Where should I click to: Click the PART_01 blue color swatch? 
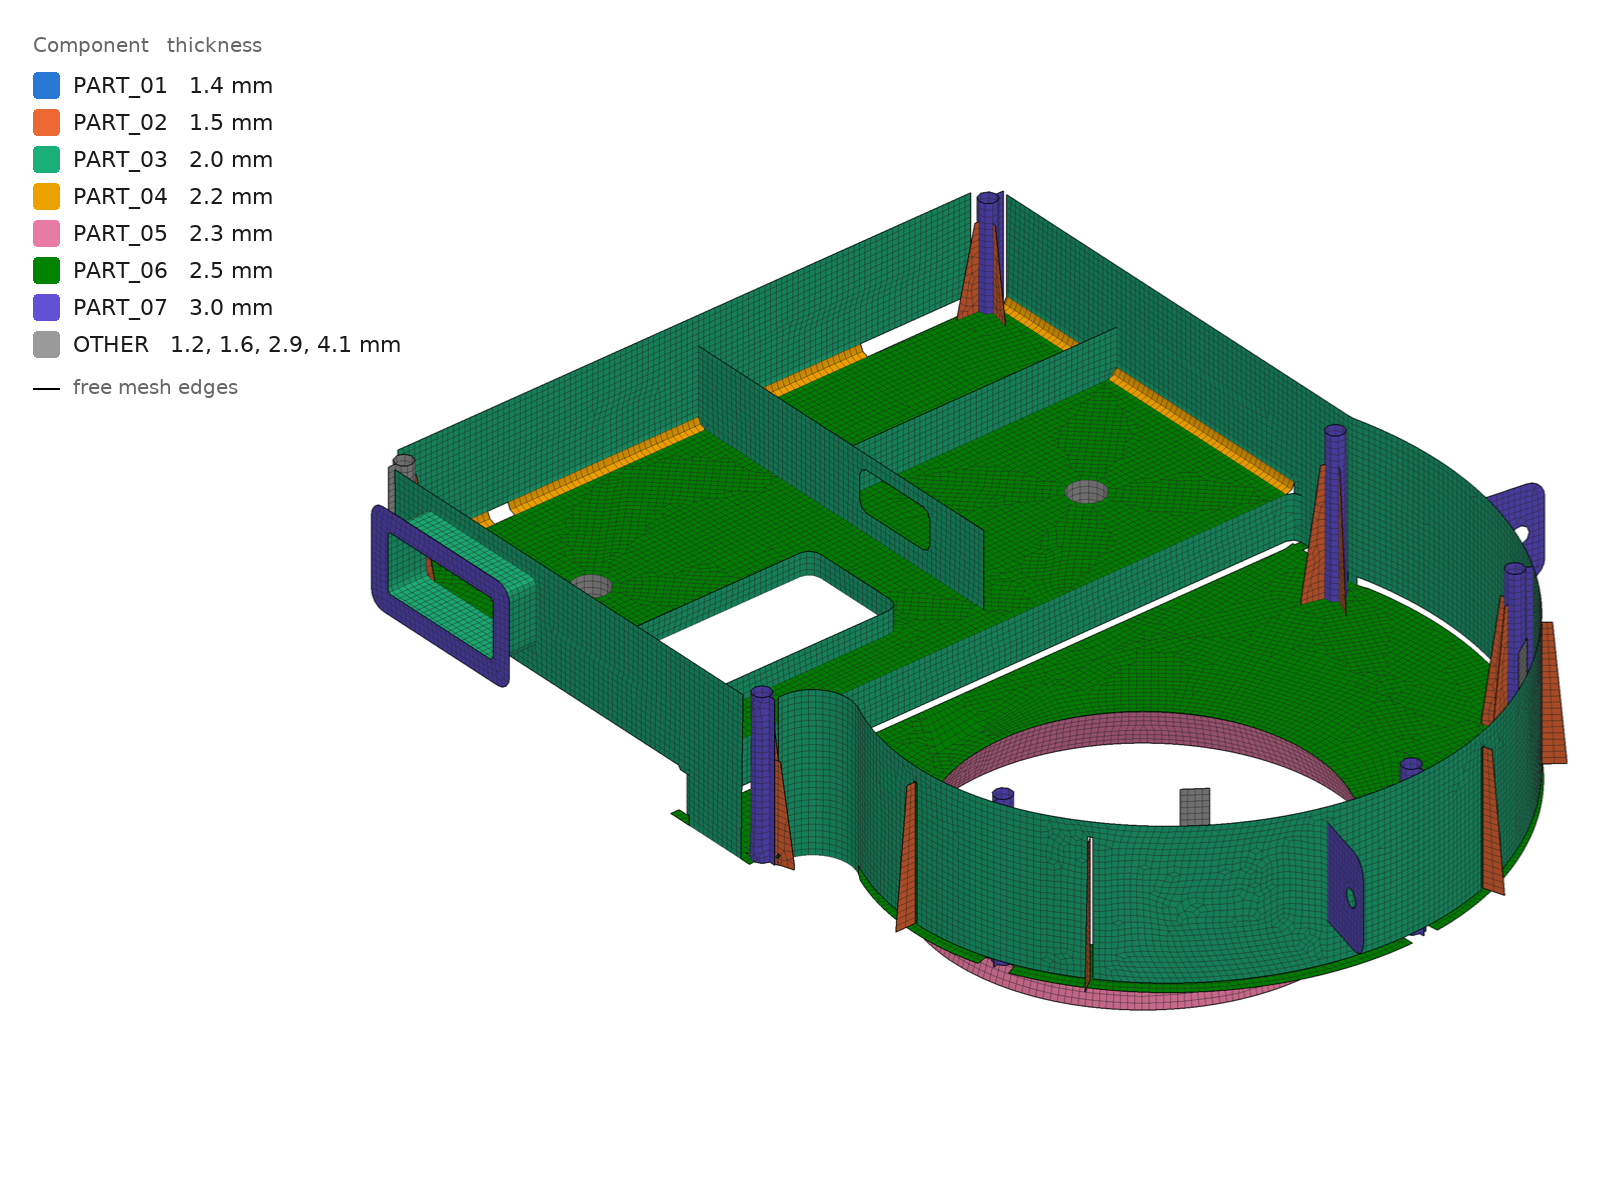[x=46, y=86]
